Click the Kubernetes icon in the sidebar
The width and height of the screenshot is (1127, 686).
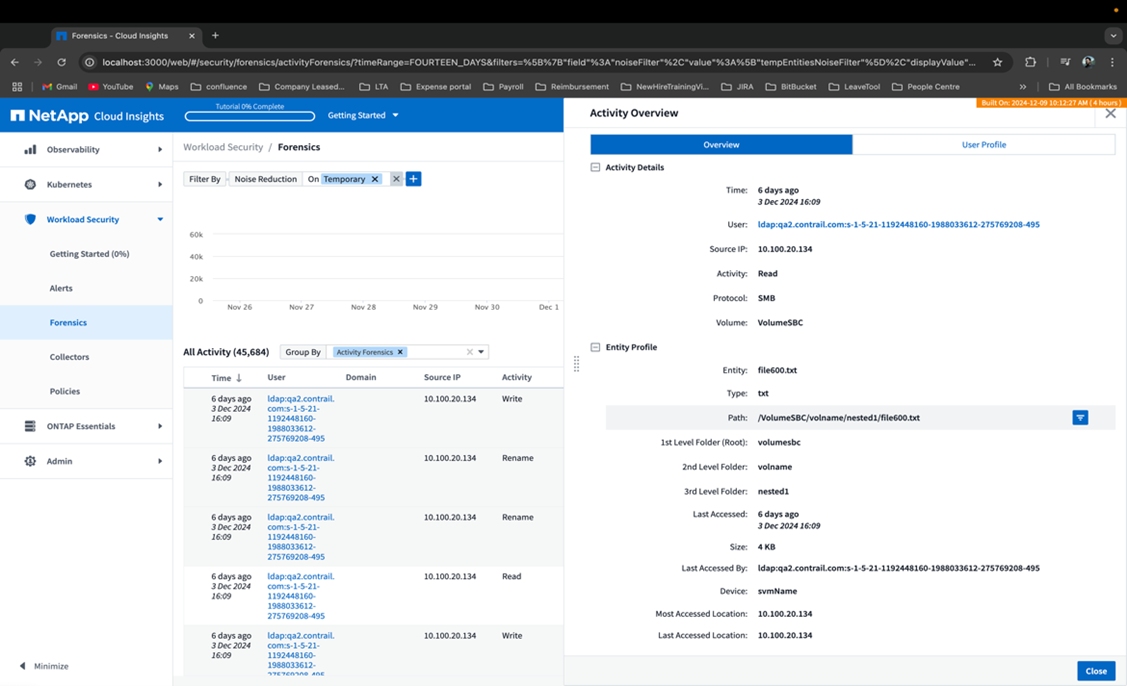point(30,184)
